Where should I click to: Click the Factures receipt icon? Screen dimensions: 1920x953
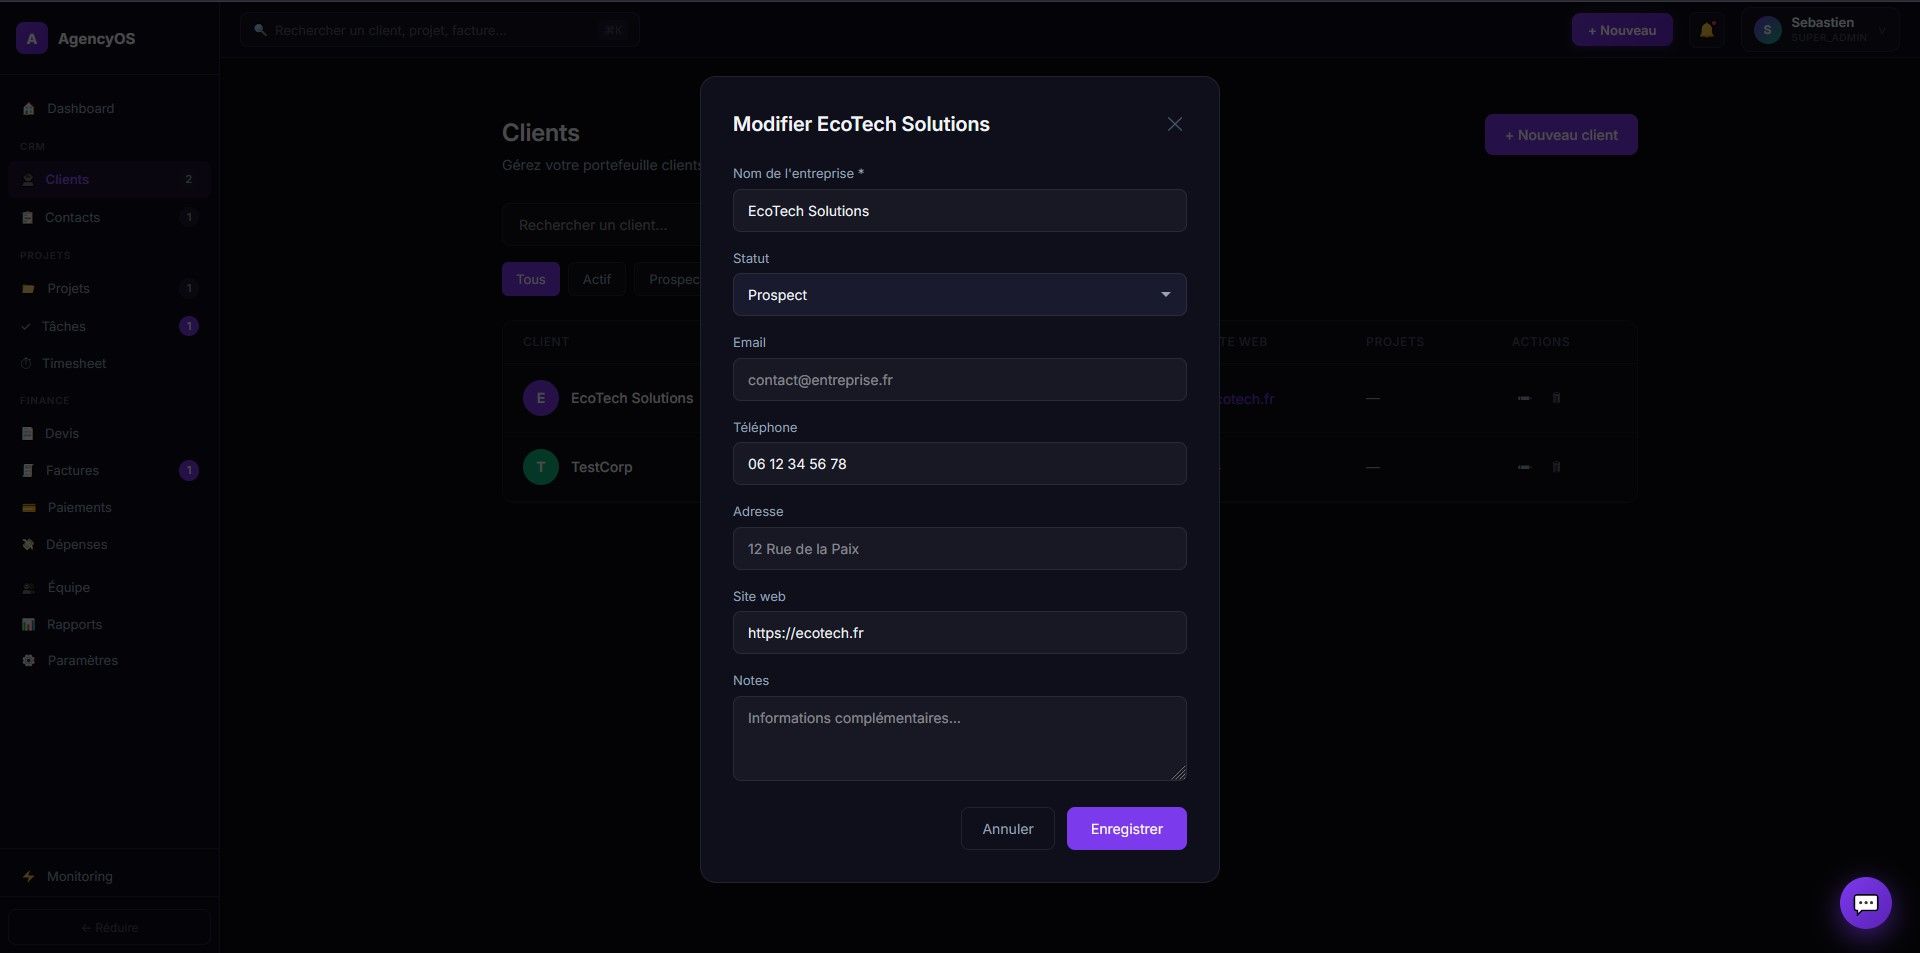pyautogui.click(x=28, y=471)
